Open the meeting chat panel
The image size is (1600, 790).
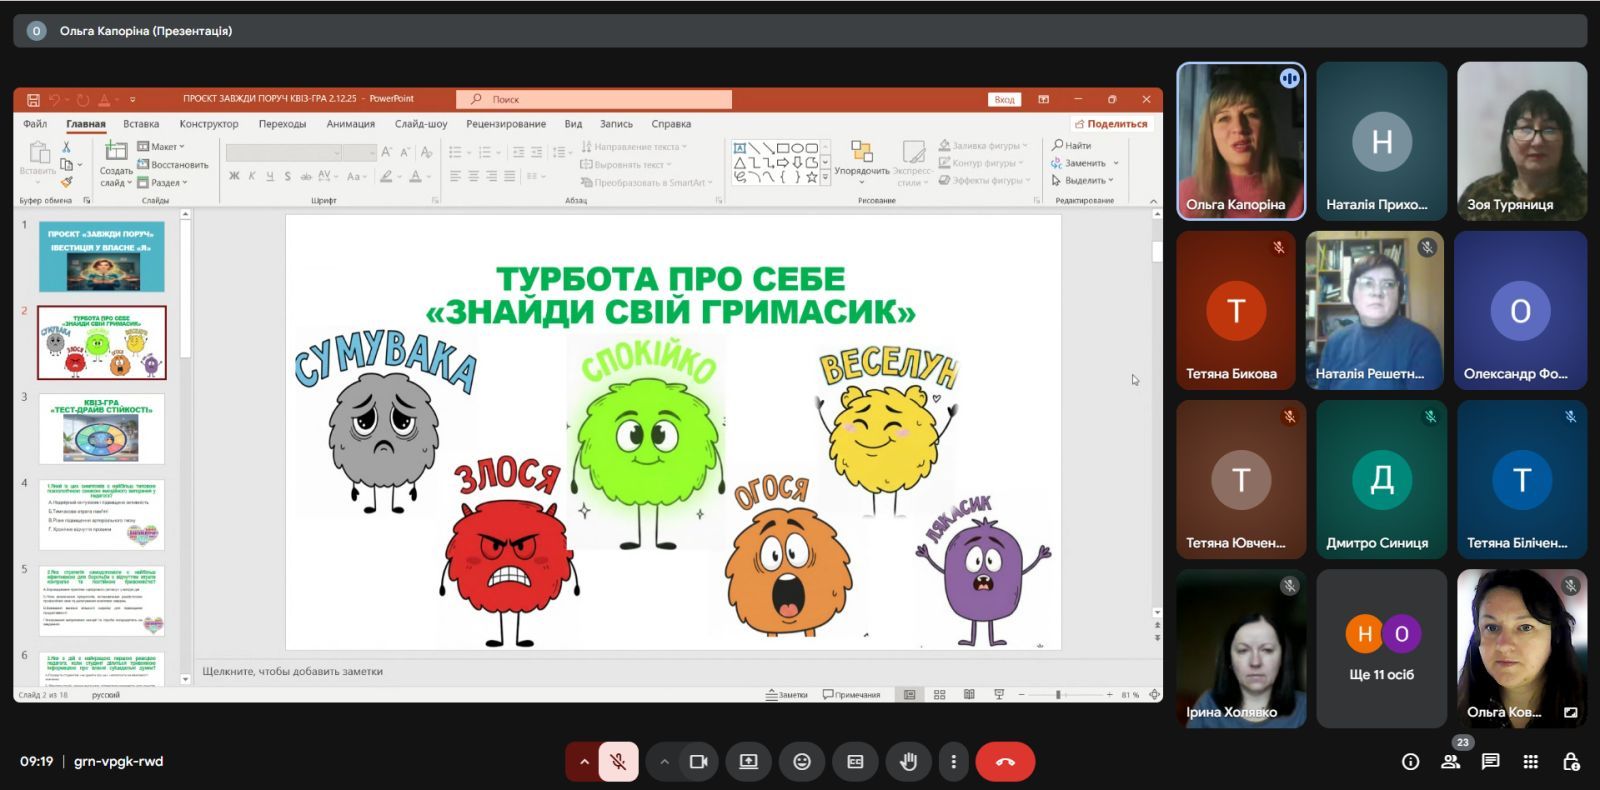pos(1490,762)
